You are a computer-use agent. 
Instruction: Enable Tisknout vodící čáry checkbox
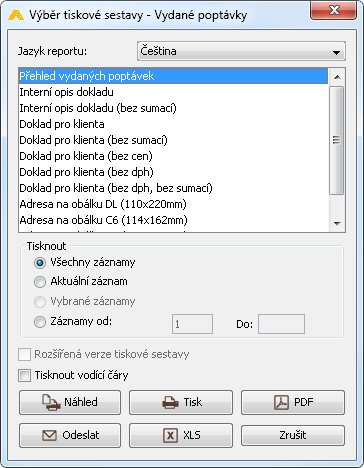tap(25, 375)
